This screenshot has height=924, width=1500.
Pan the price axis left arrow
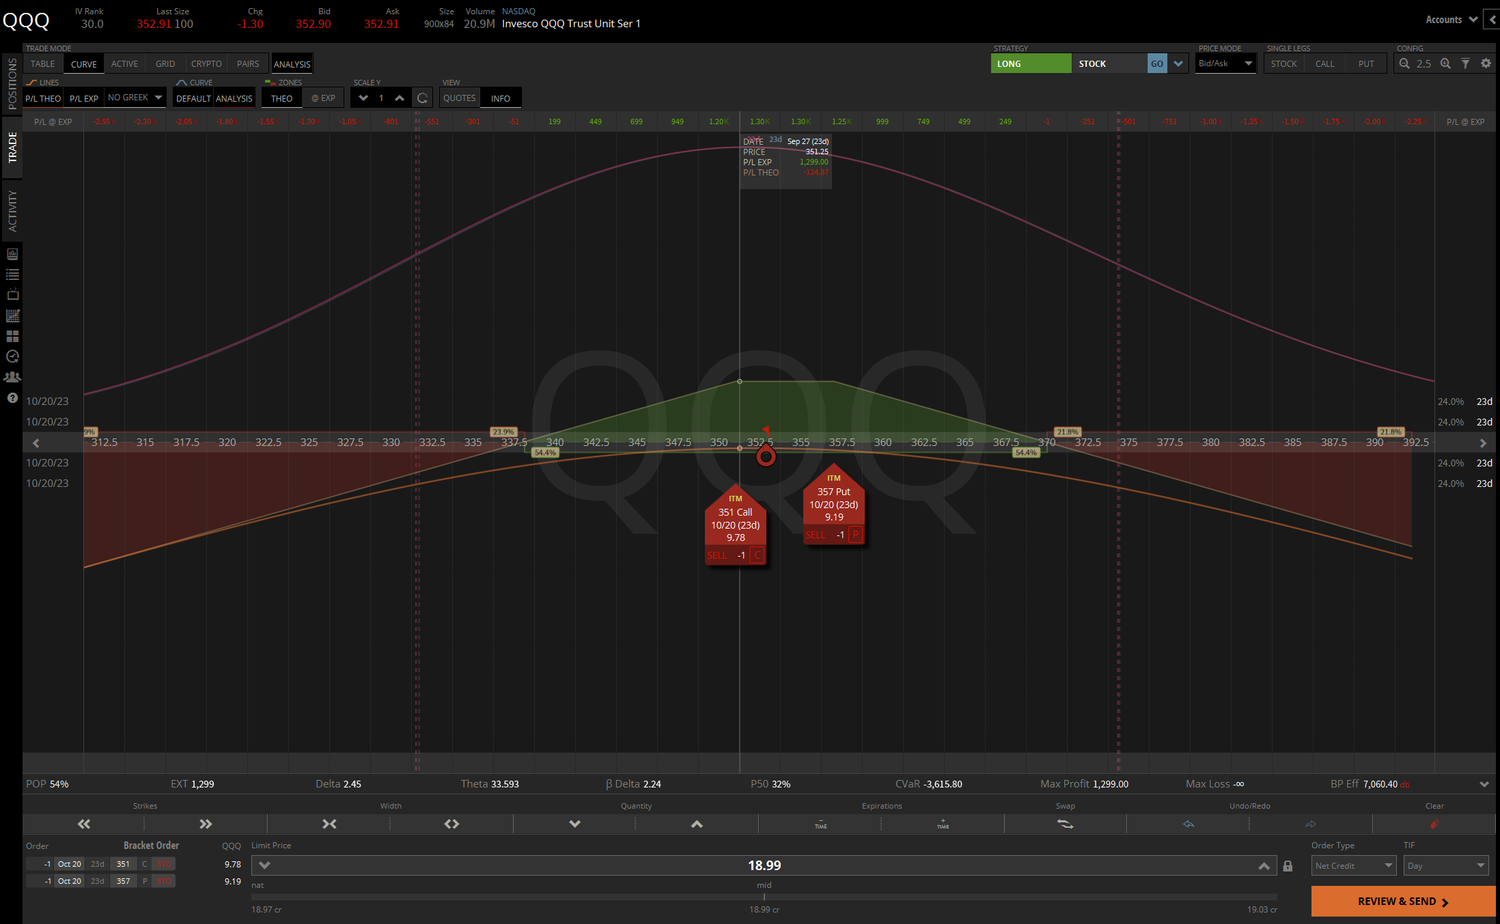point(36,443)
